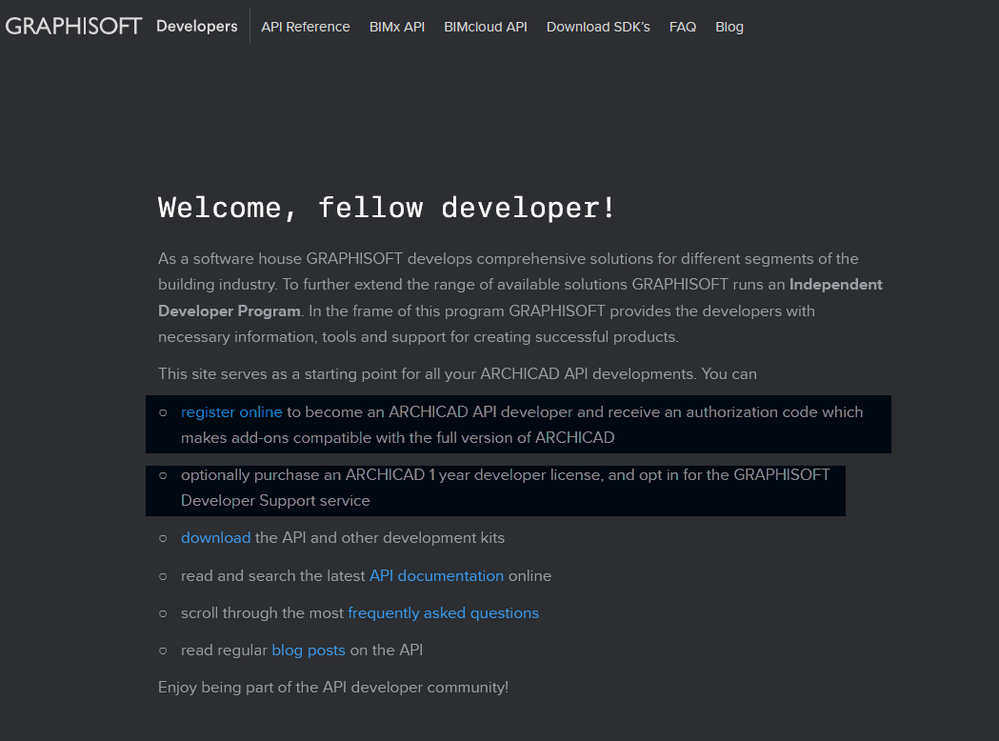Open the FAQ page in the navbar
Screen dimensions: 999x741
click(x=682, y=27)
